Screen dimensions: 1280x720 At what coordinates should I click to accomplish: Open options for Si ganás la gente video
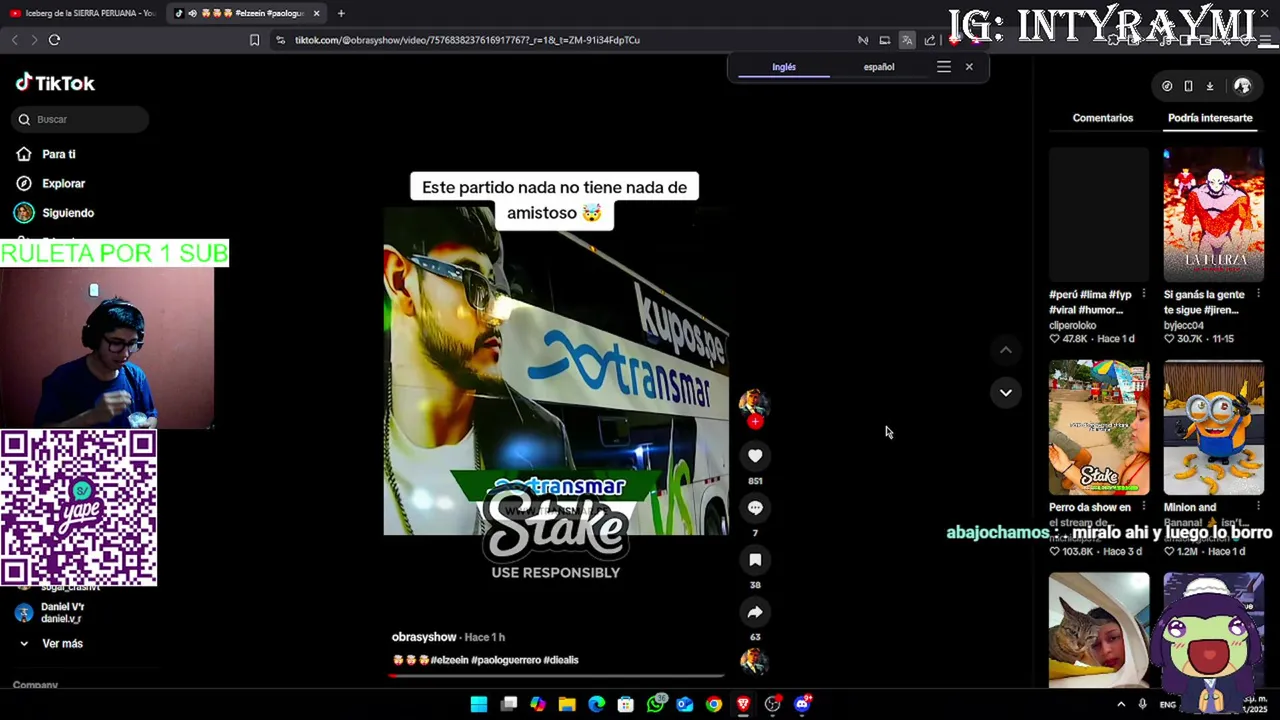point(1258,295)
